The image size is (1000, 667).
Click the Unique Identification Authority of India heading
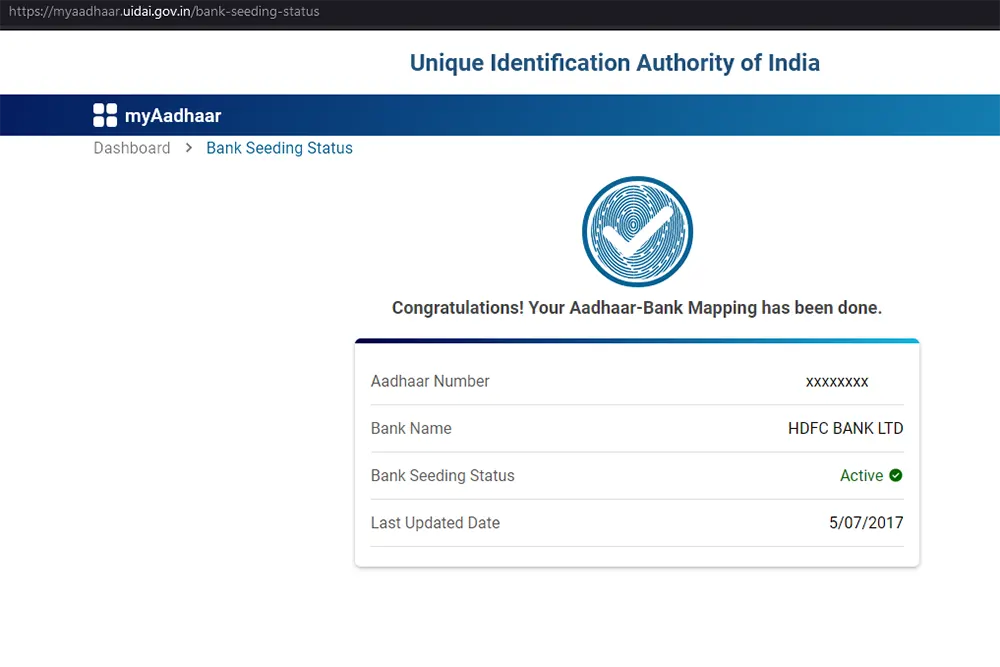[x=615, y=62]
